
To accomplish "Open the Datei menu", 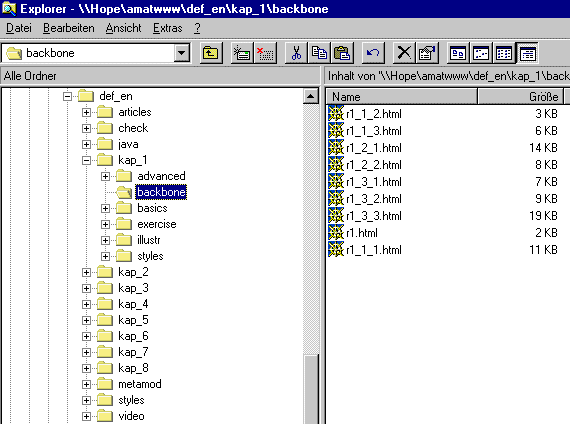I will point(19,28).
